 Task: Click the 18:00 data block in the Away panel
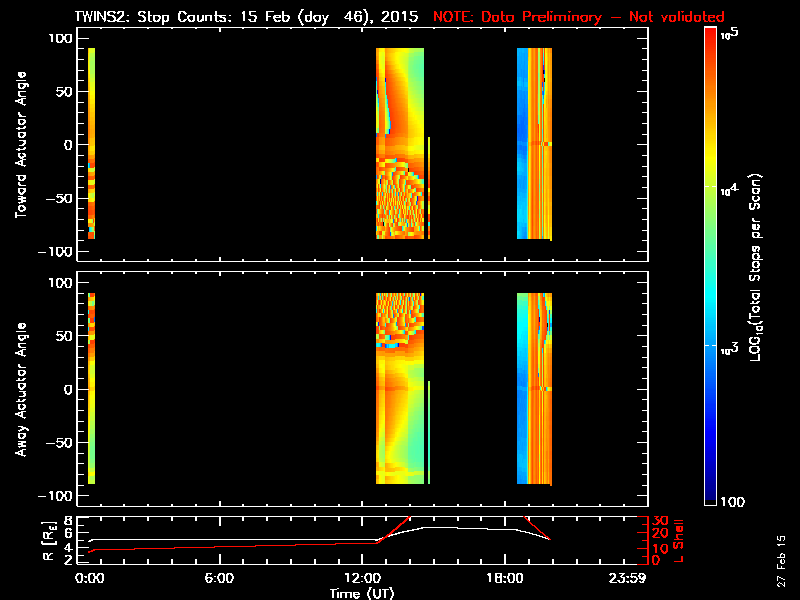(534, 388)
